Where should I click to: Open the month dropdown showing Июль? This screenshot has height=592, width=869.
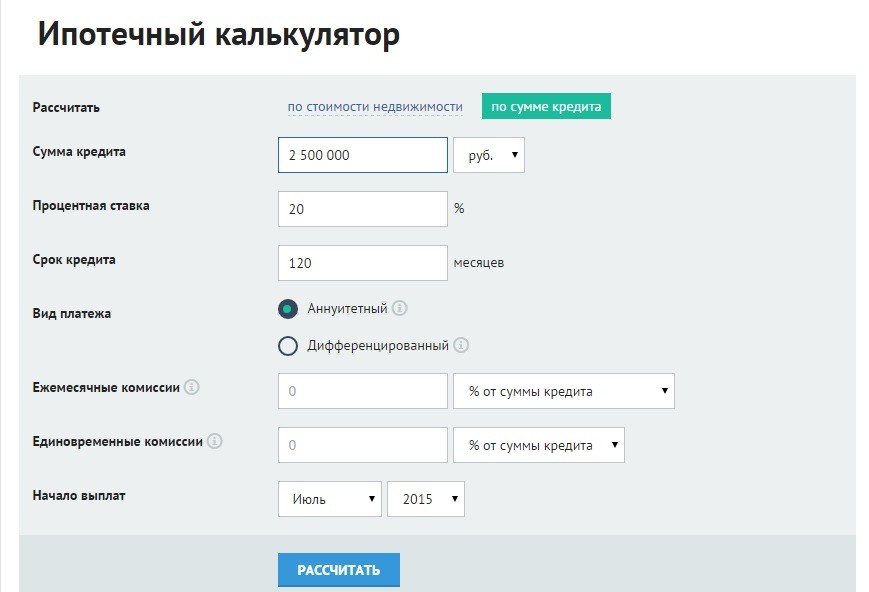tap(330, 498)
